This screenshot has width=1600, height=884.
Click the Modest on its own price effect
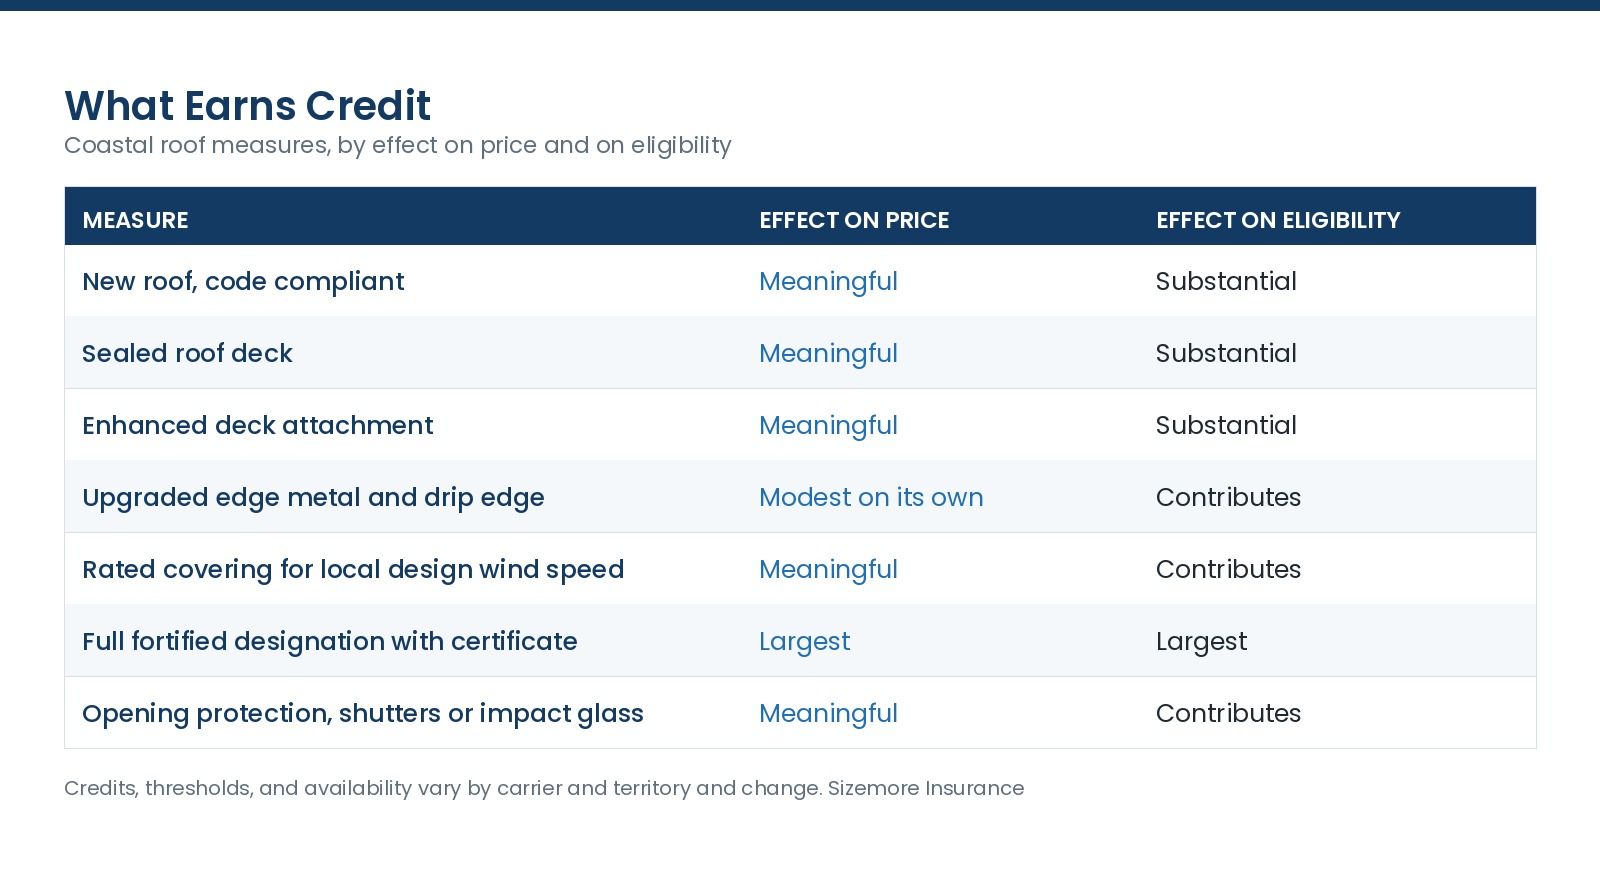click(871, 497)
